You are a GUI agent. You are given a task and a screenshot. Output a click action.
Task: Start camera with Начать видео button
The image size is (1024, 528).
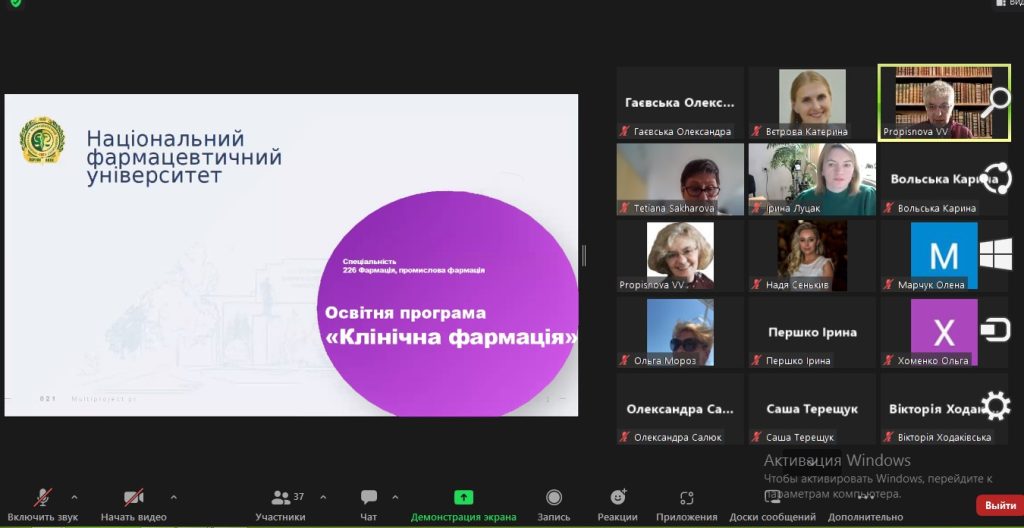coord(133,505)
